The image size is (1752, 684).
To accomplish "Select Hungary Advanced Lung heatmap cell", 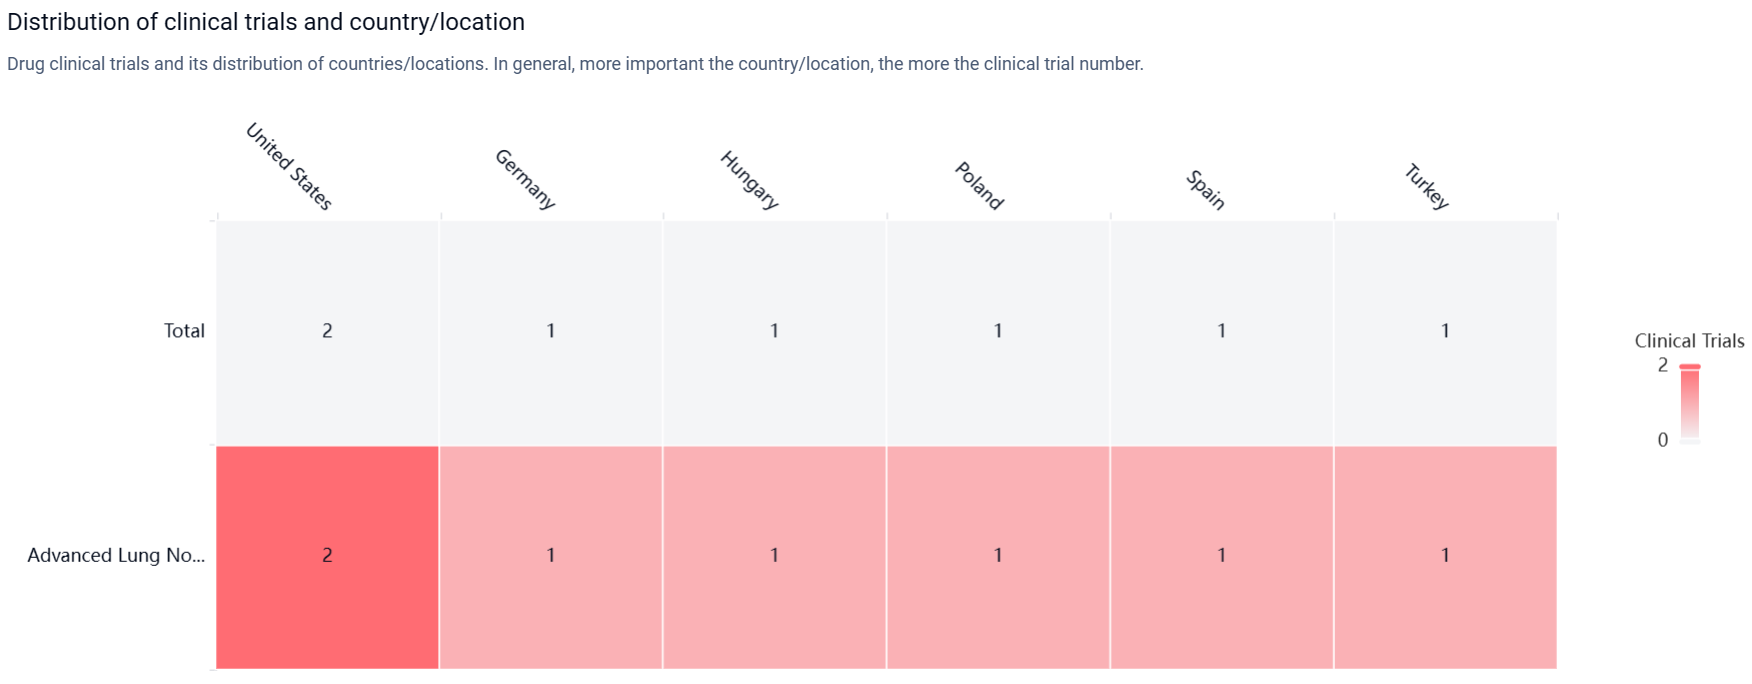I will click(x=774, y=556).
